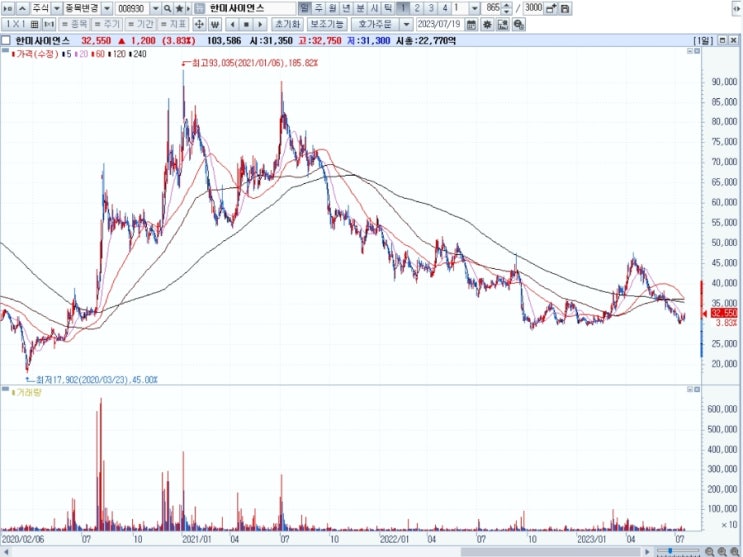Click the collapse up-arrow button in the toolbar
Viewport: 743px width, 557px height.
pos(23,9)
